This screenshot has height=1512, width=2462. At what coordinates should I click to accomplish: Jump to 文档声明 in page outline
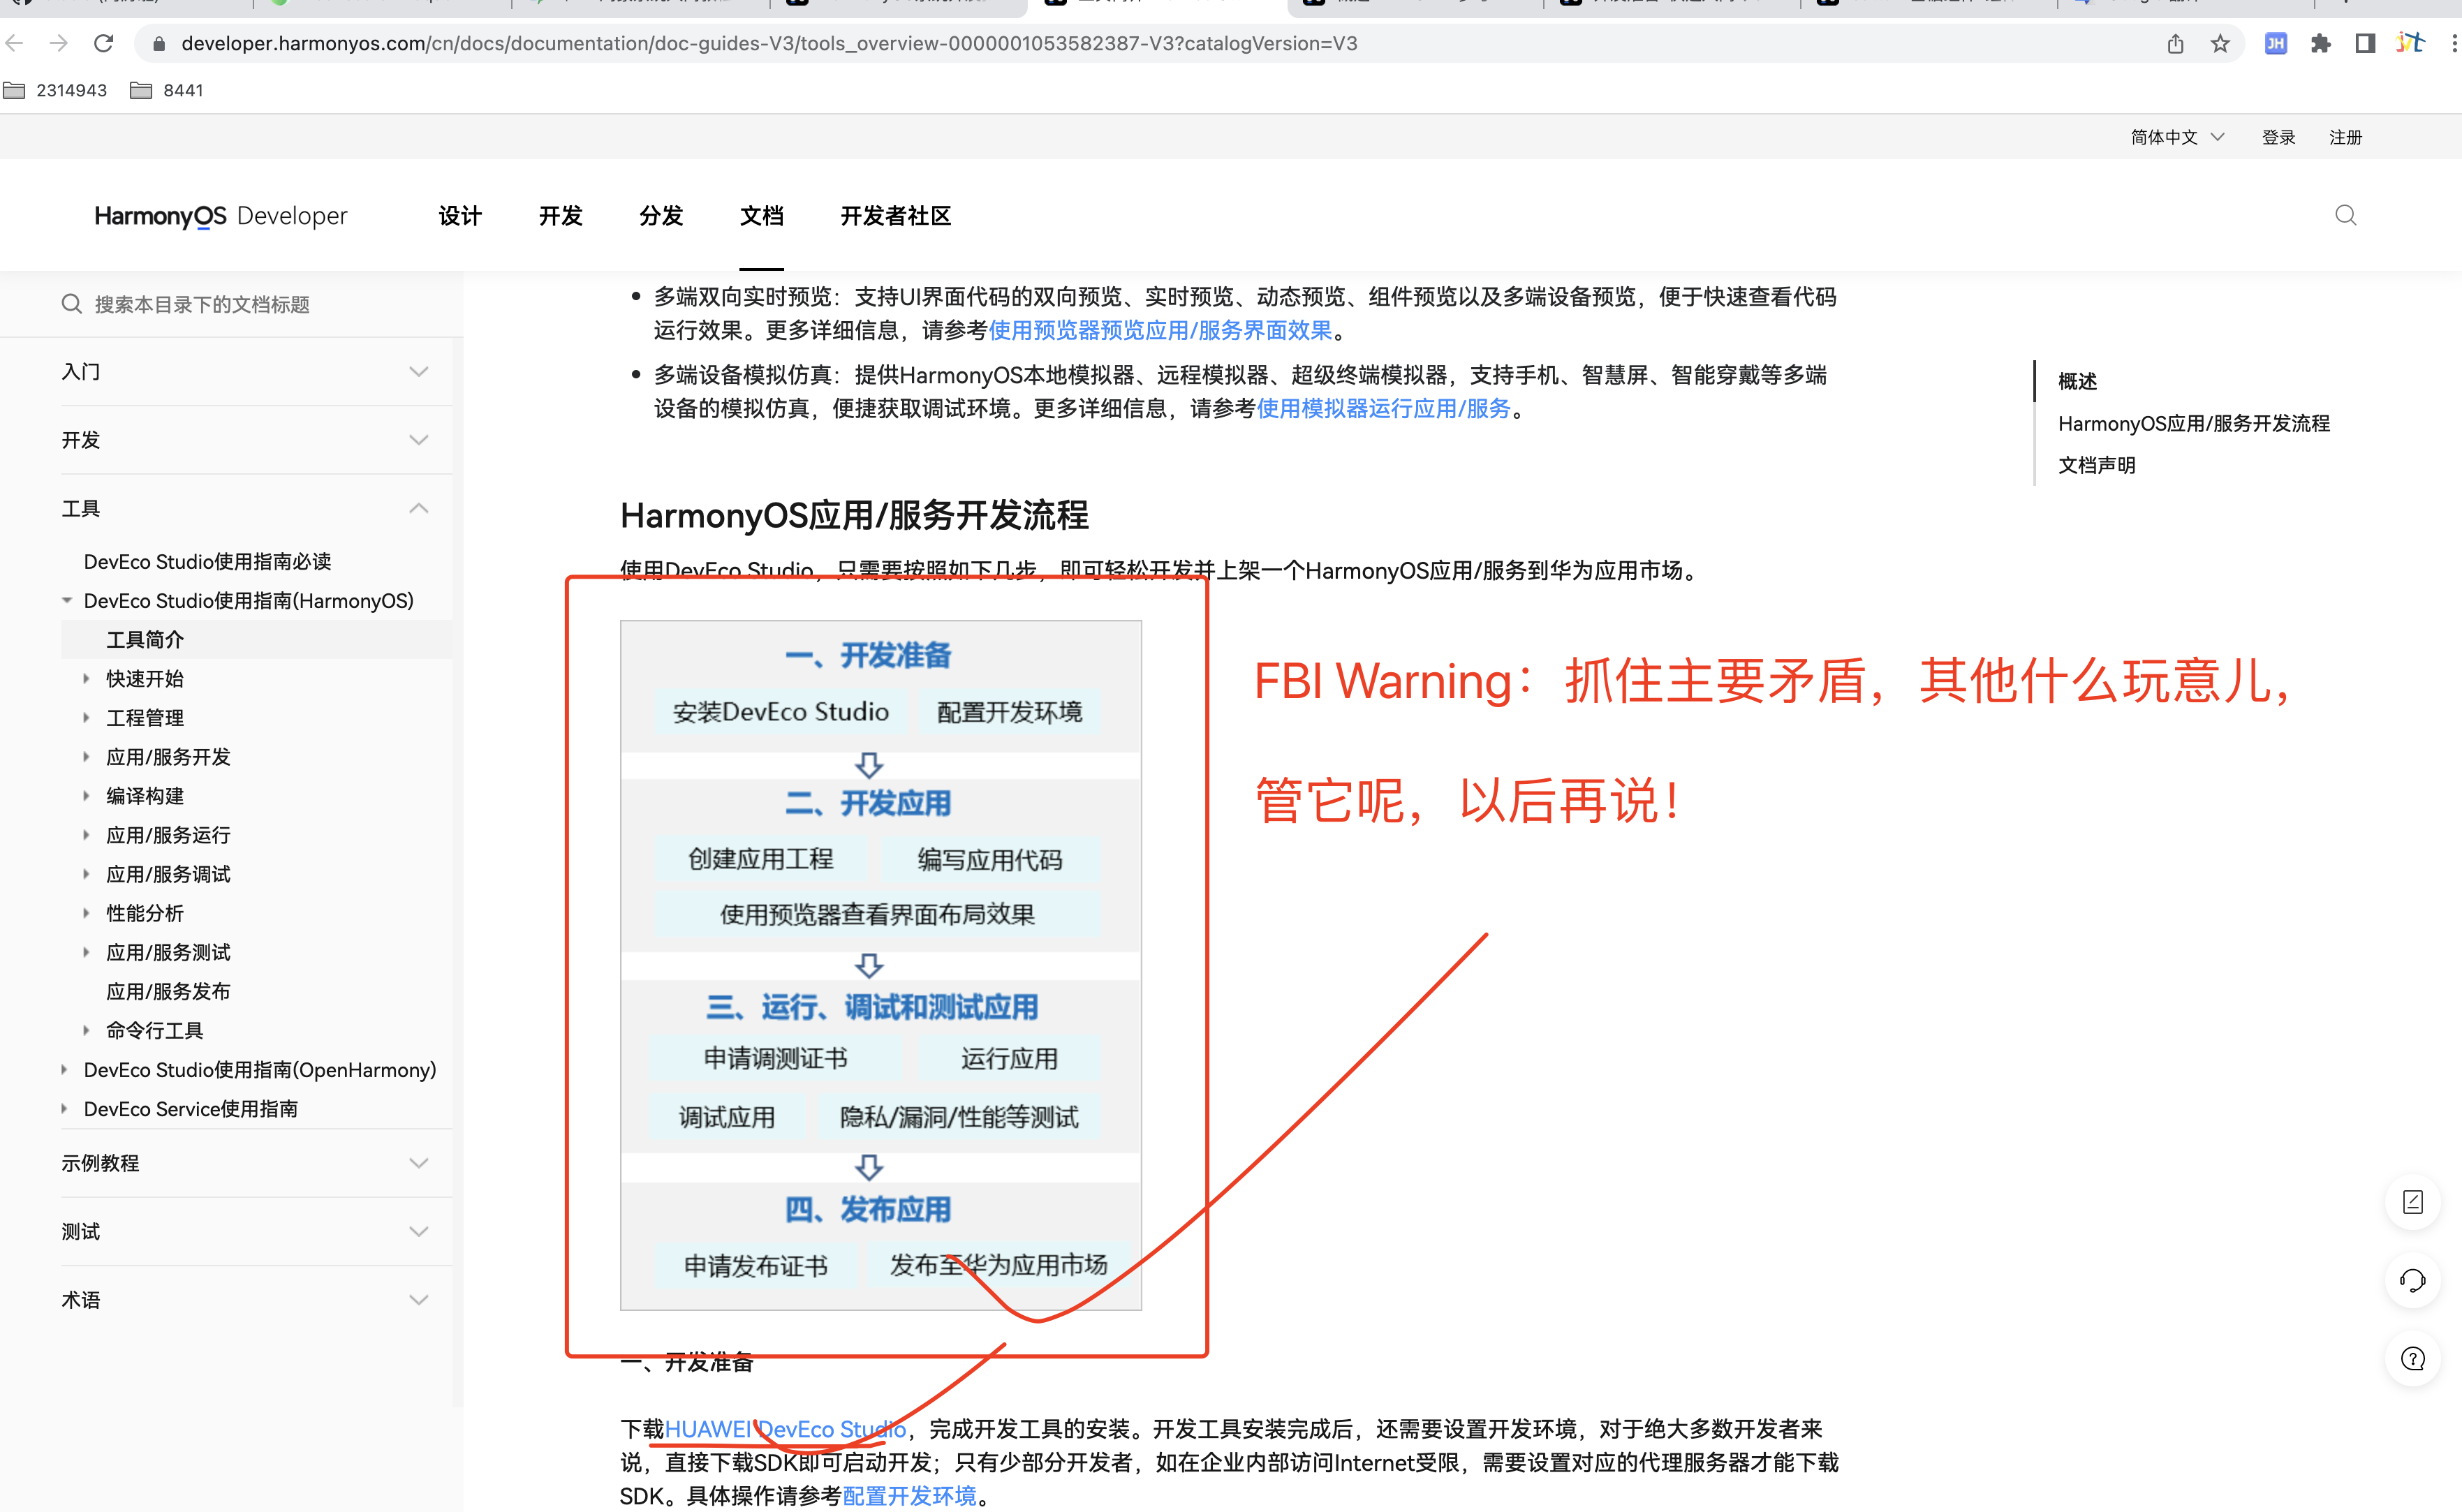2096,465
